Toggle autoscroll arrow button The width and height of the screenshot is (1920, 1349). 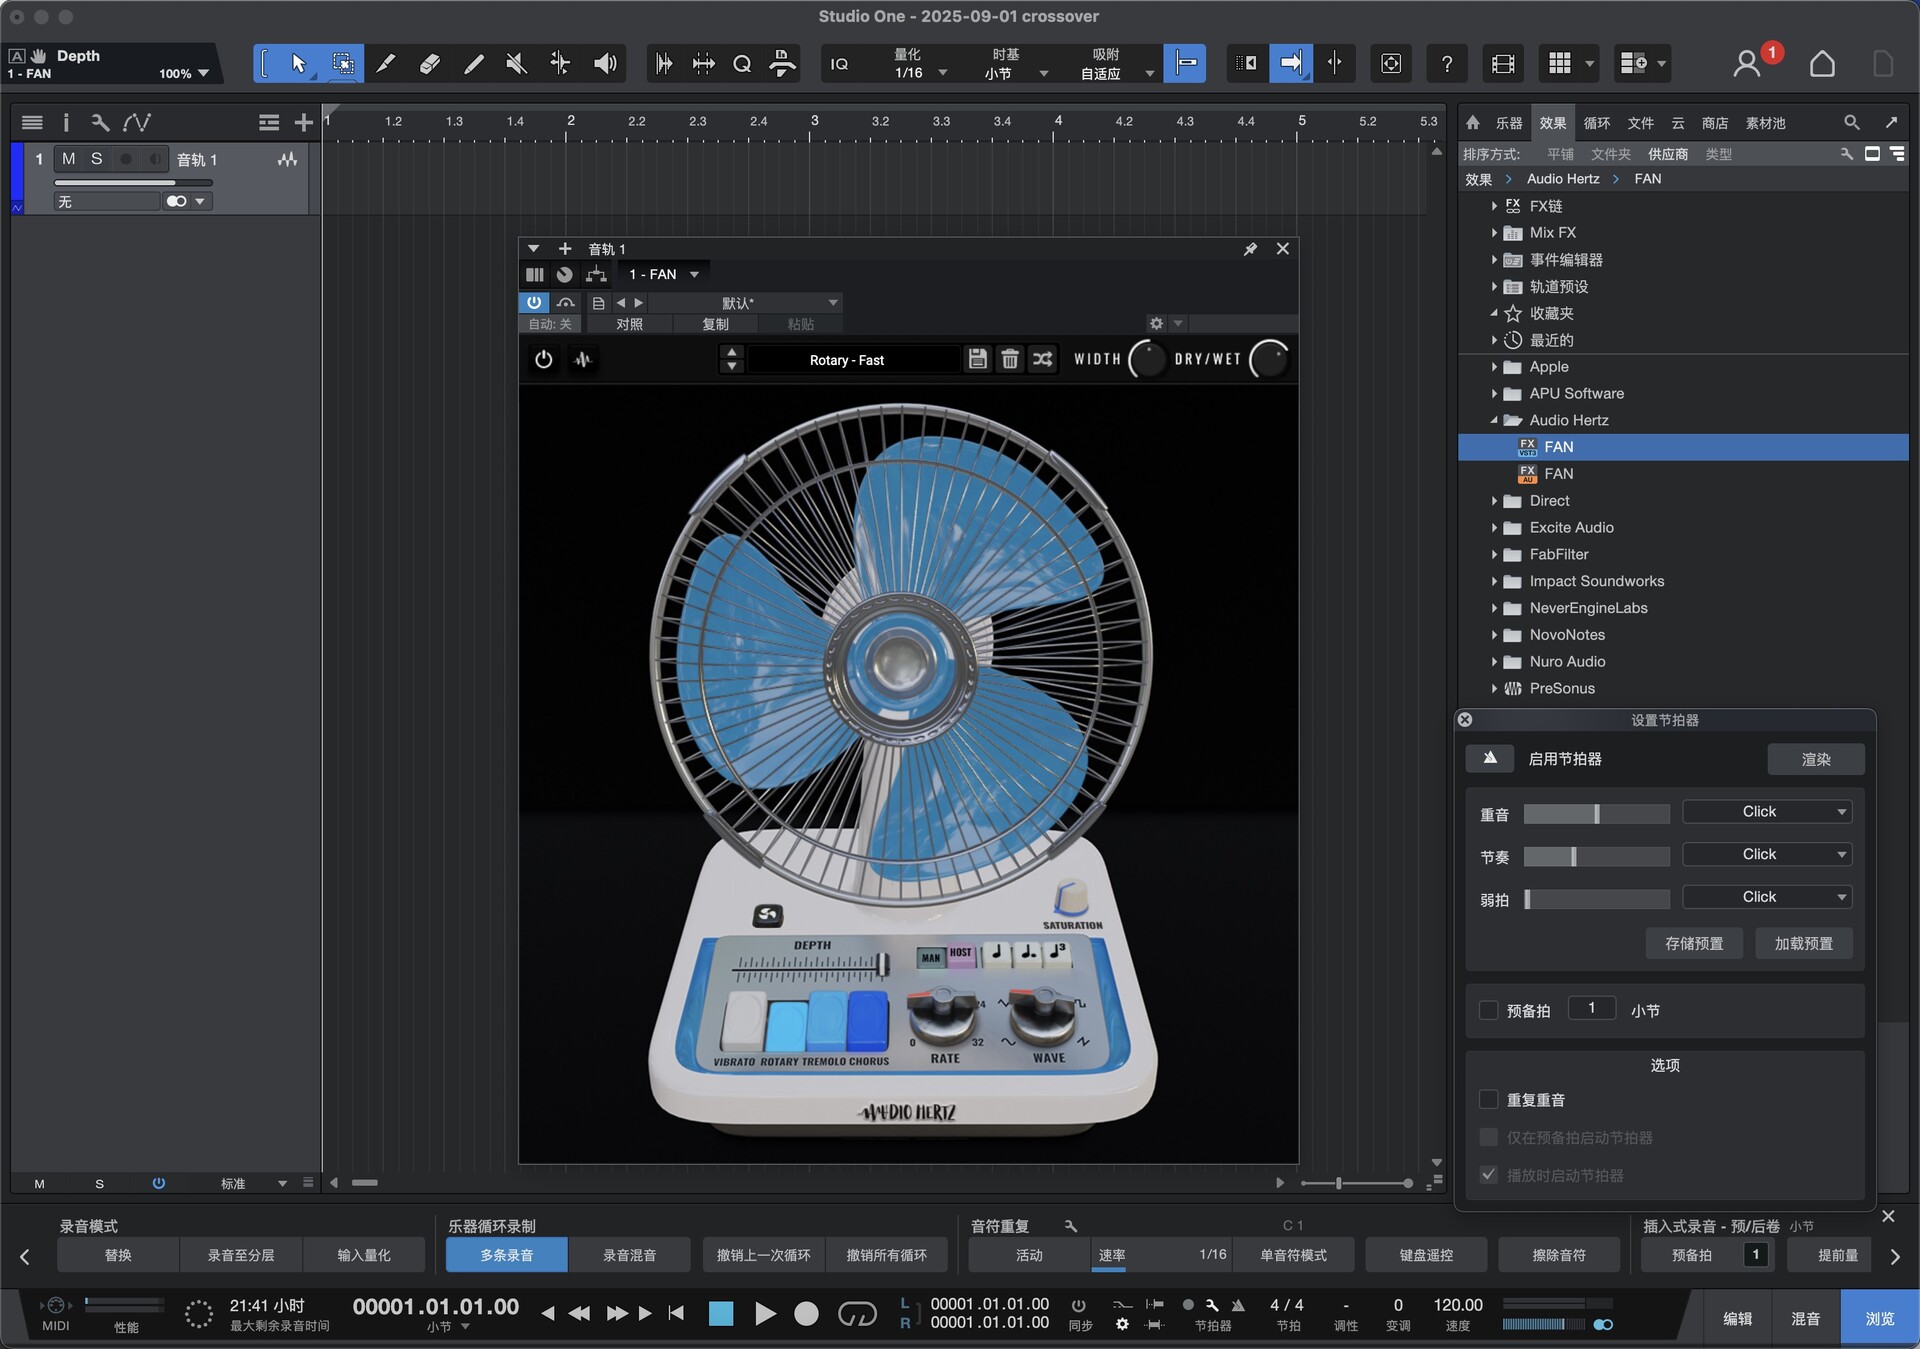pyautogui.click(x=1291, y=63)
